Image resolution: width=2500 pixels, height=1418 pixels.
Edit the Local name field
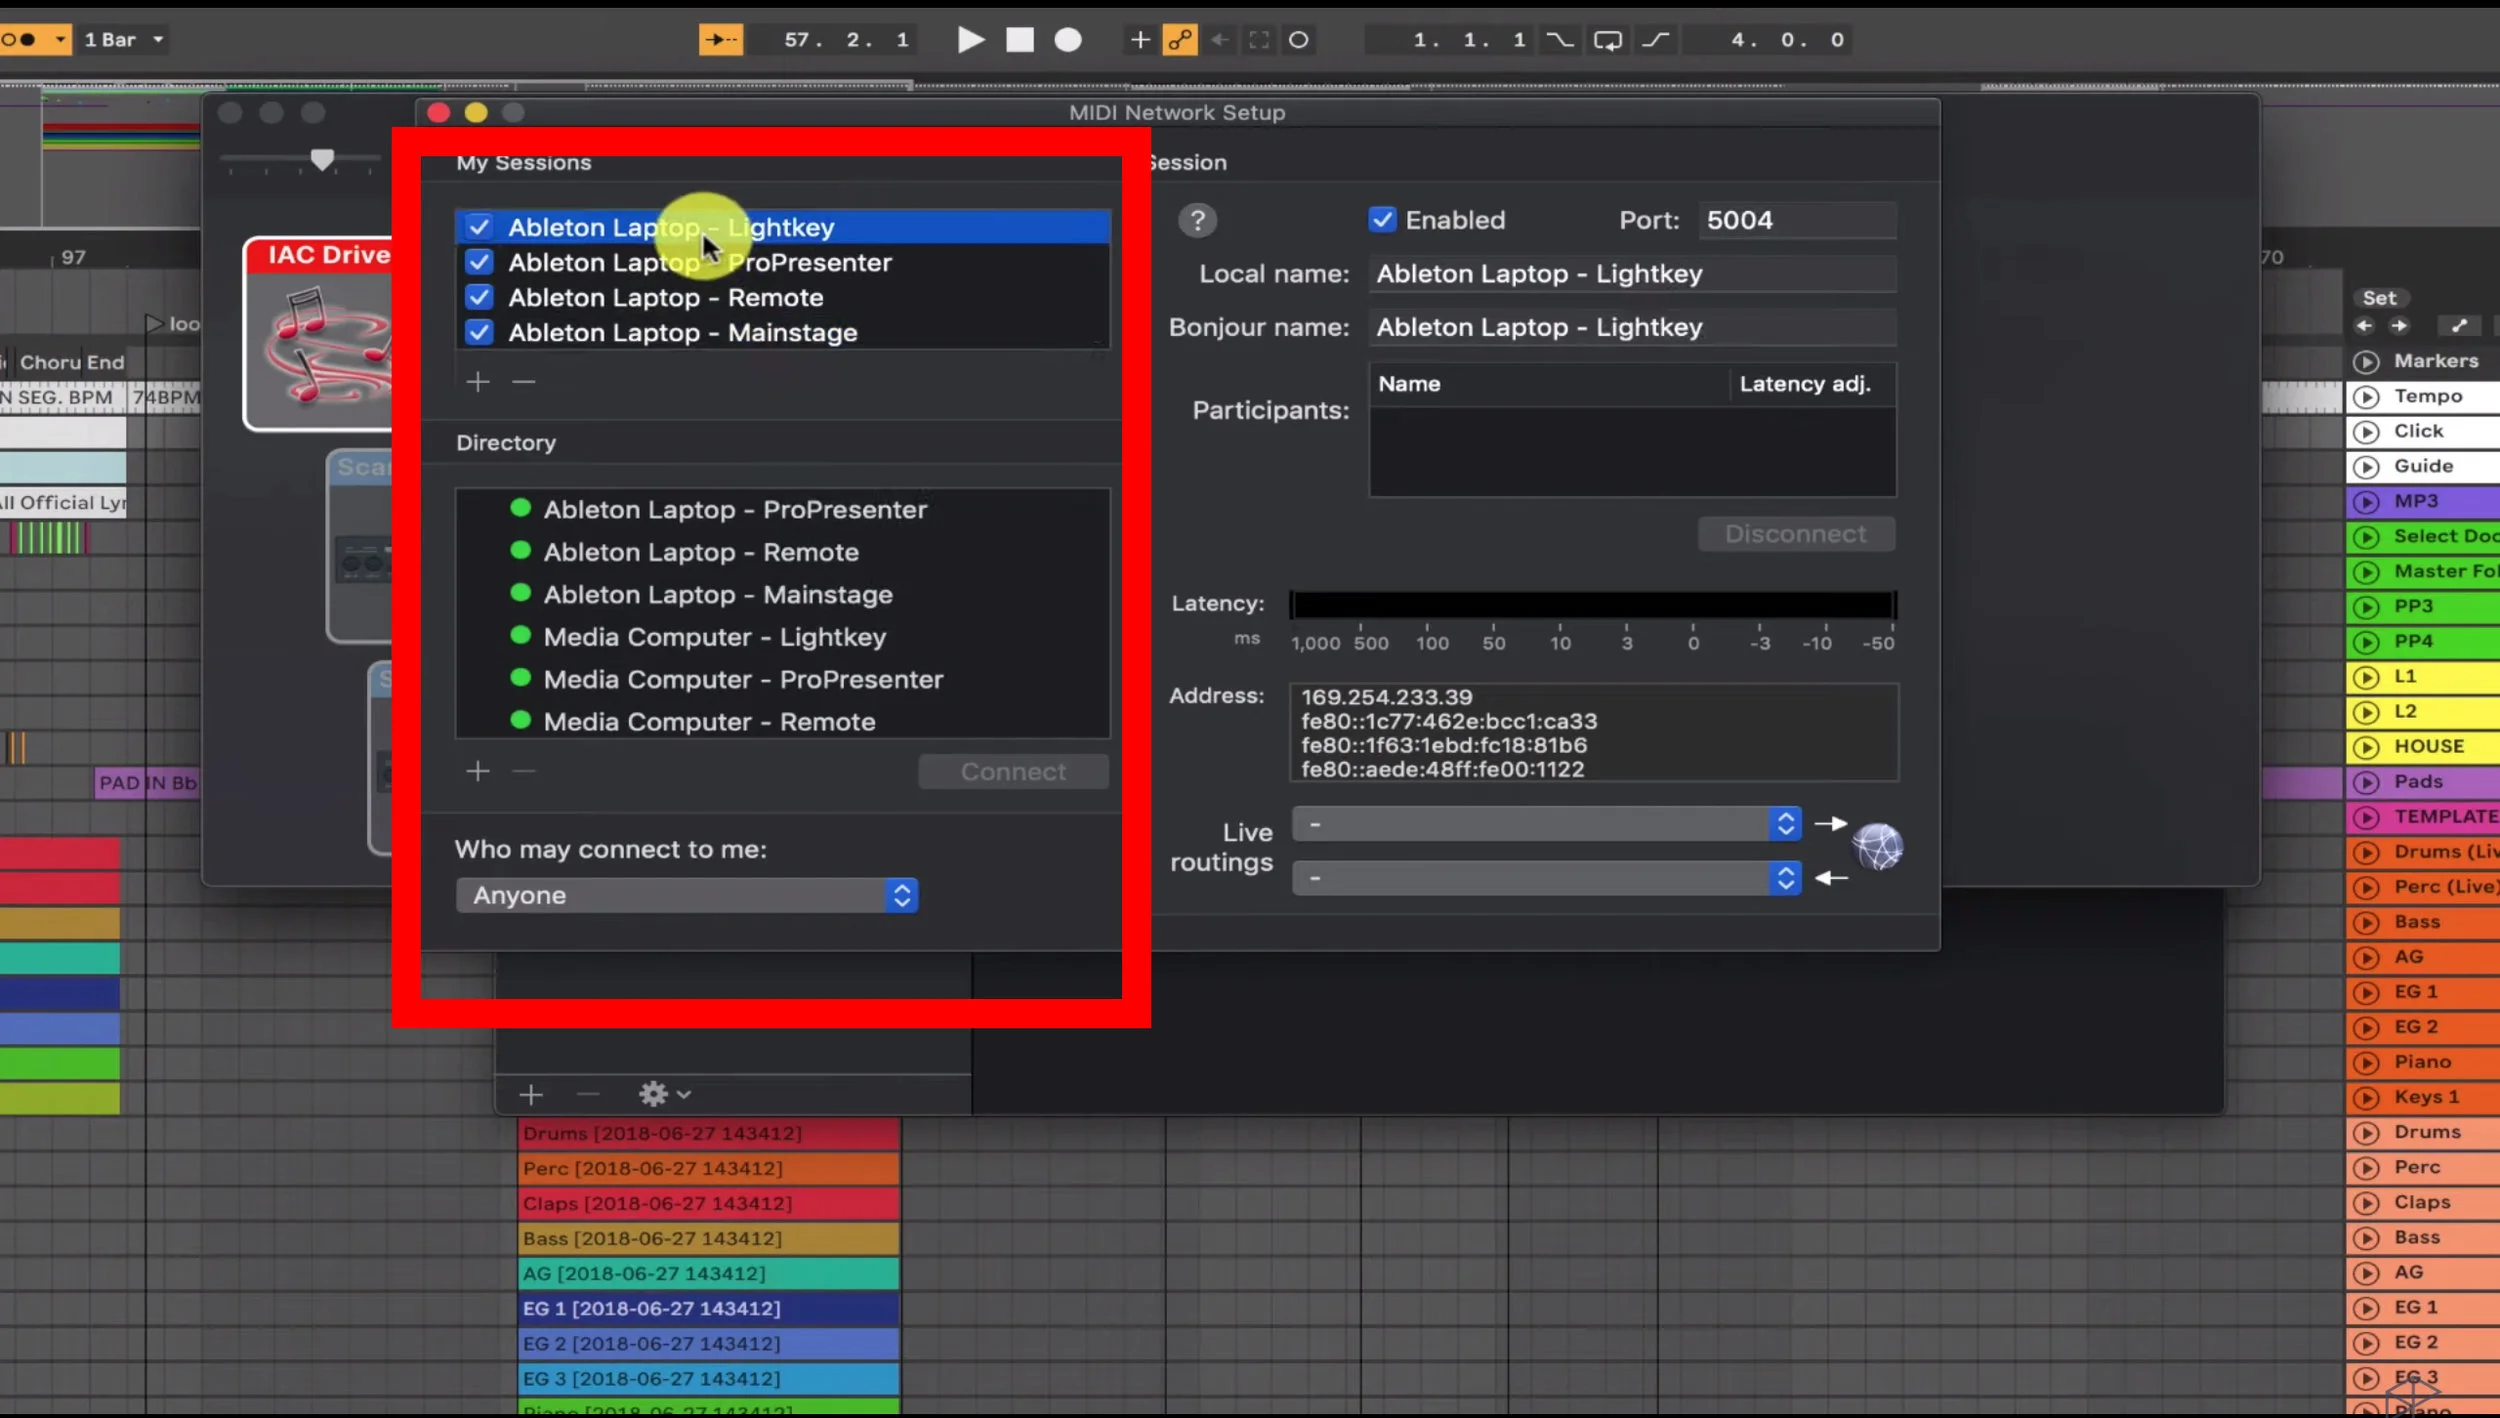point(1632,273)
